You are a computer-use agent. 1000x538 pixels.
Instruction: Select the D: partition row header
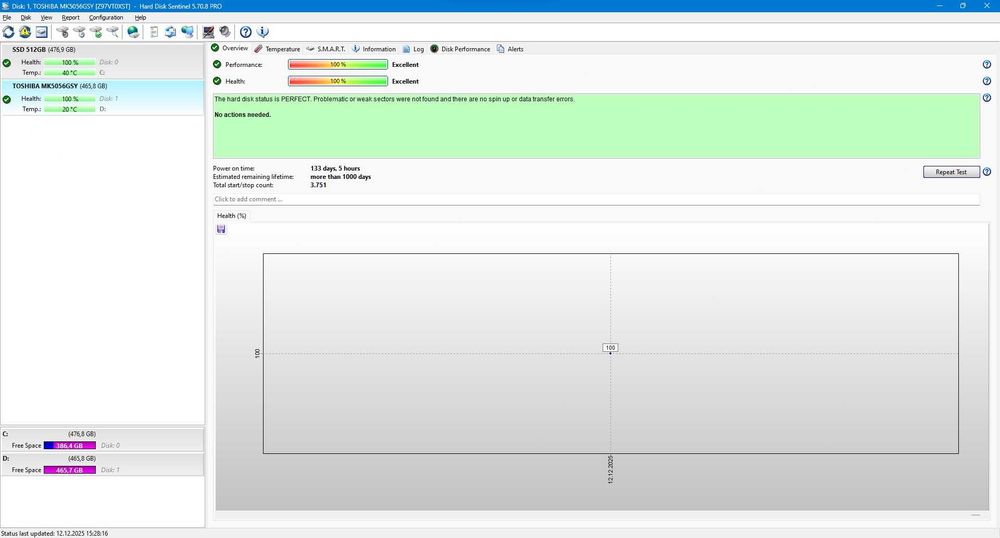[x=102, y=458]
